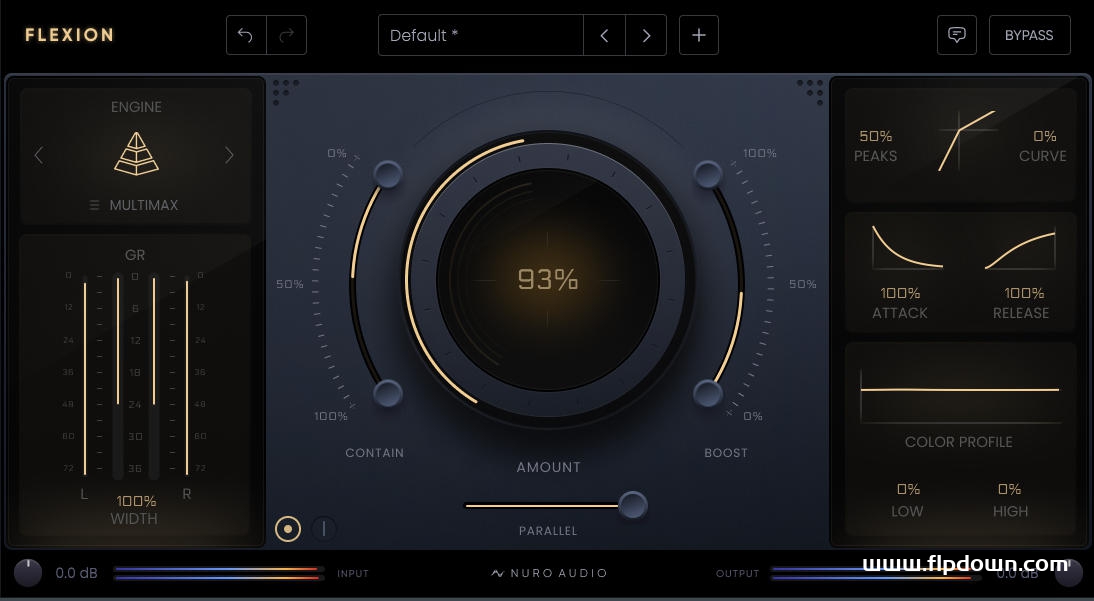Click the 0% LOW value
1094x601 pixels.
click(908, 489)
